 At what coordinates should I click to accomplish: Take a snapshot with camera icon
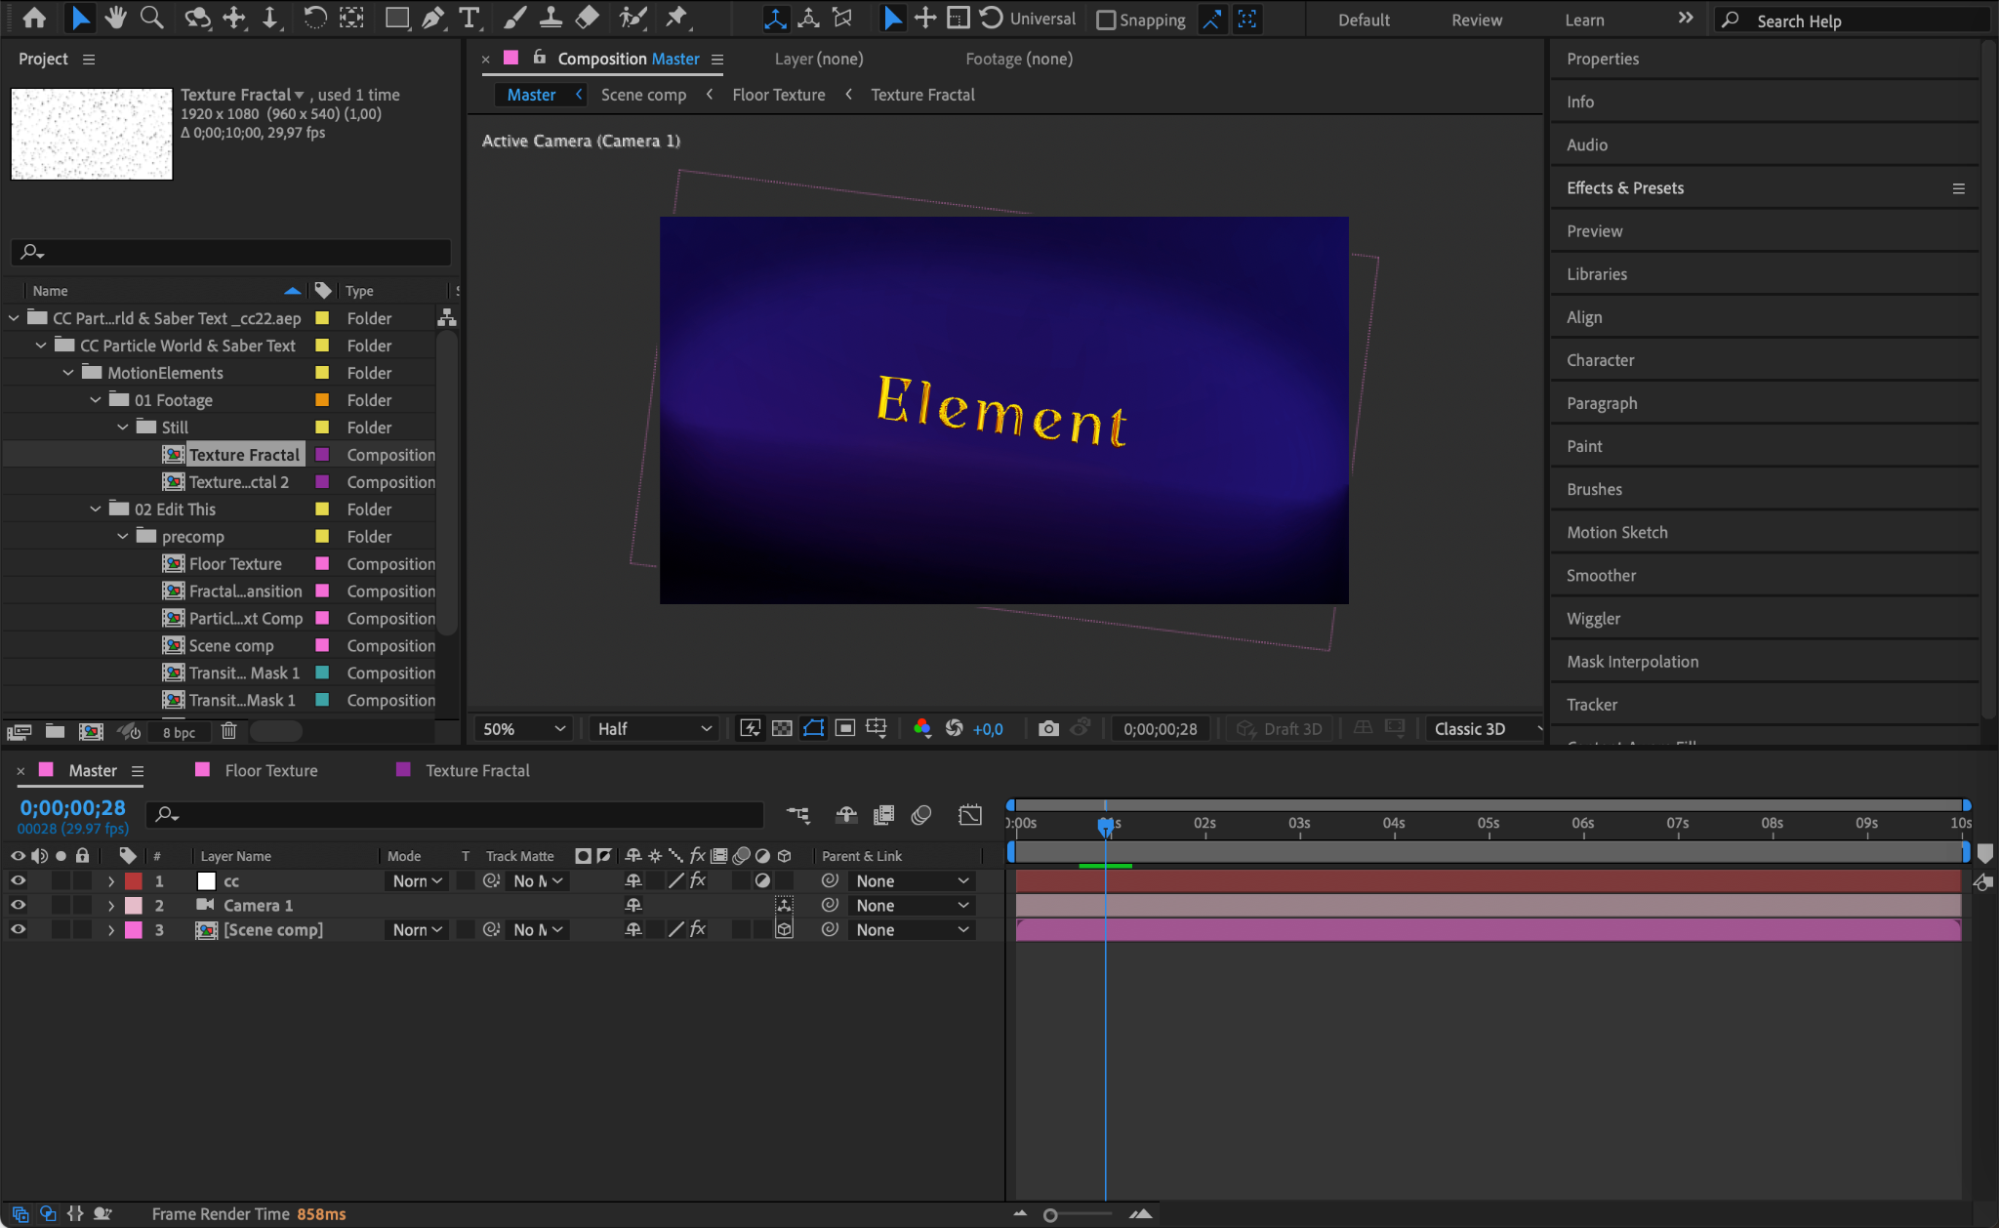pos(1048,729)
